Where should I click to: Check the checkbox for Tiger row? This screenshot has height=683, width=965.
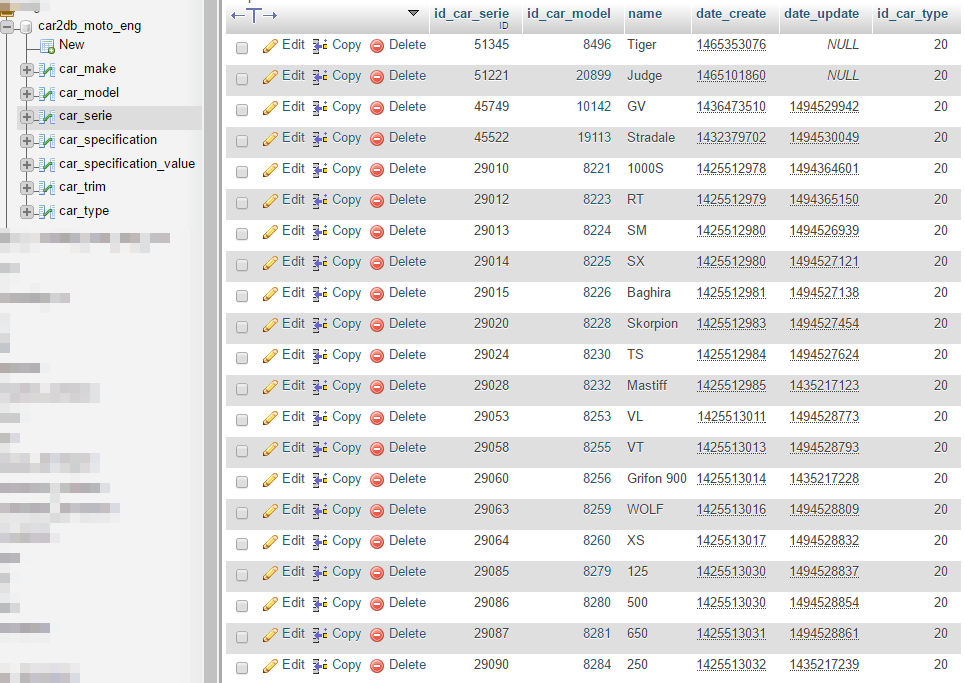coord(242,47)
